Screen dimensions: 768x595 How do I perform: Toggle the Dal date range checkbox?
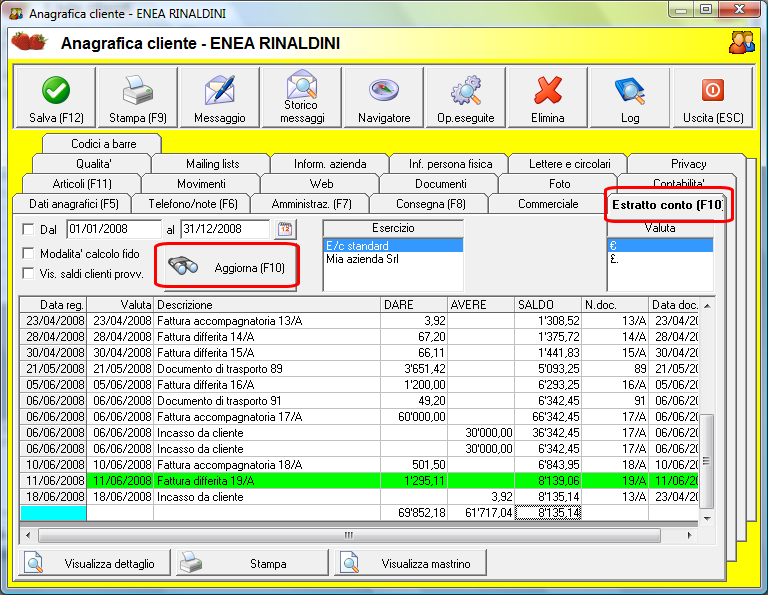28,229
